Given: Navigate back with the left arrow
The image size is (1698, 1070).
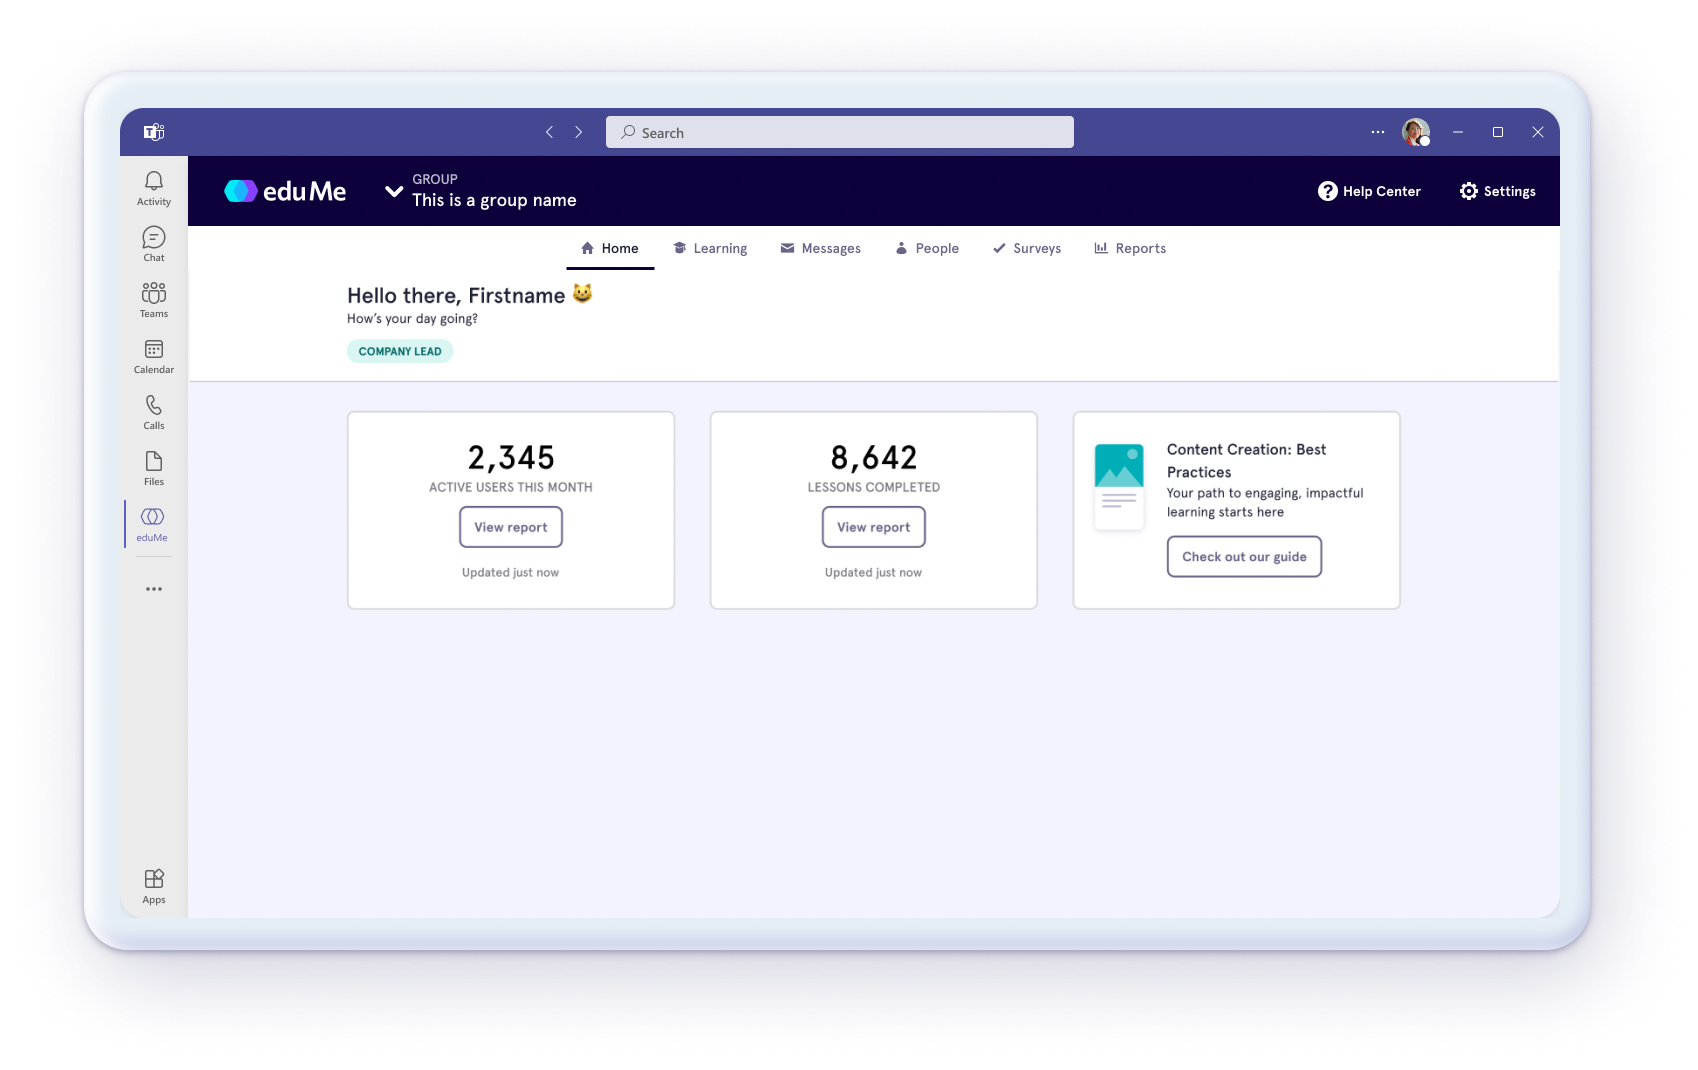Looking at the screenshot, I should pos(549,132).
